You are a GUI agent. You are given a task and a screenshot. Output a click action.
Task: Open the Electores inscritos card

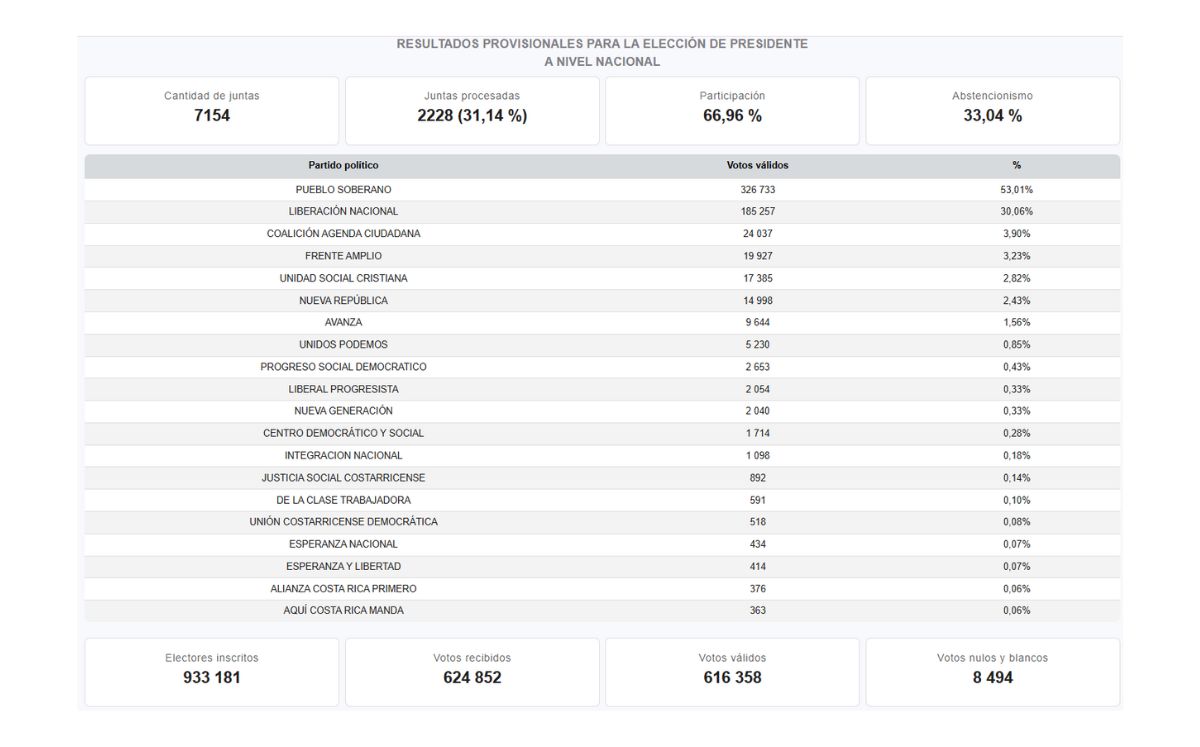tap(213, 671)
